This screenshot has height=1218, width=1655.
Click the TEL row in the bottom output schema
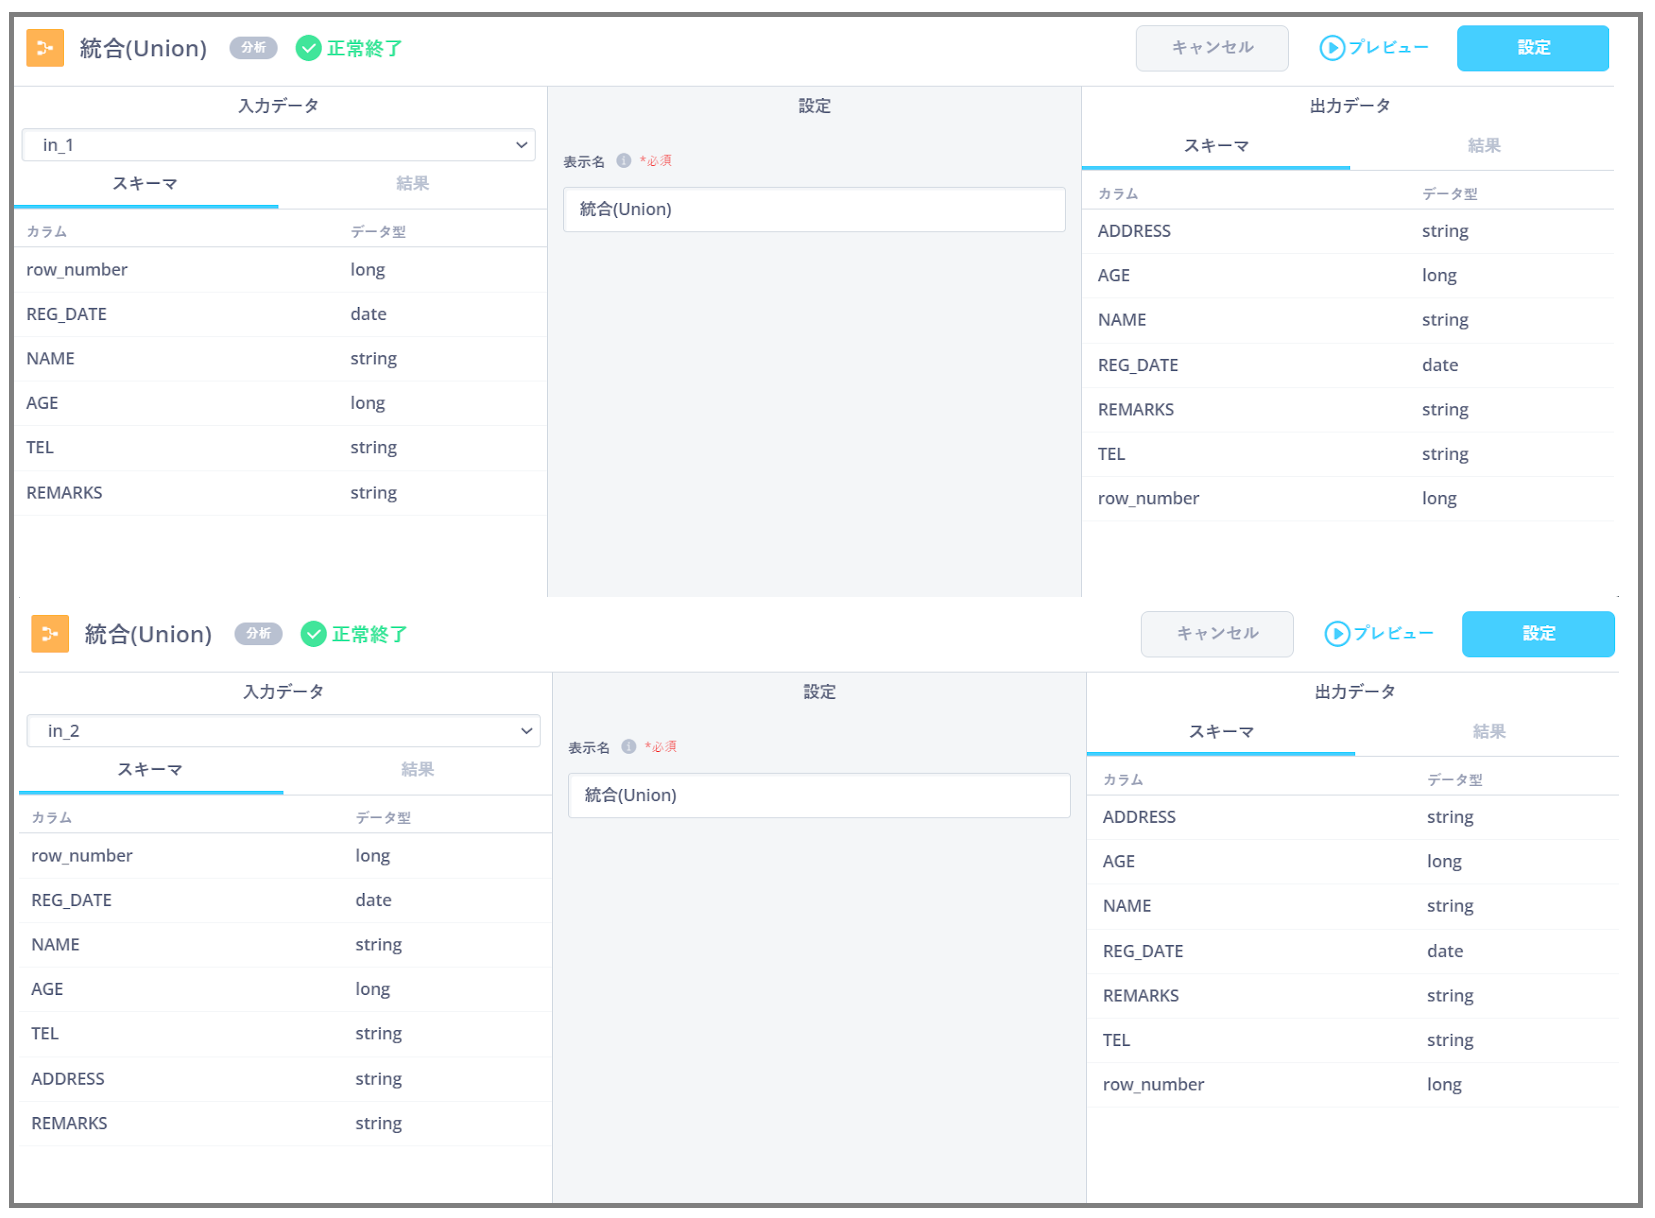[1353, 1040]
